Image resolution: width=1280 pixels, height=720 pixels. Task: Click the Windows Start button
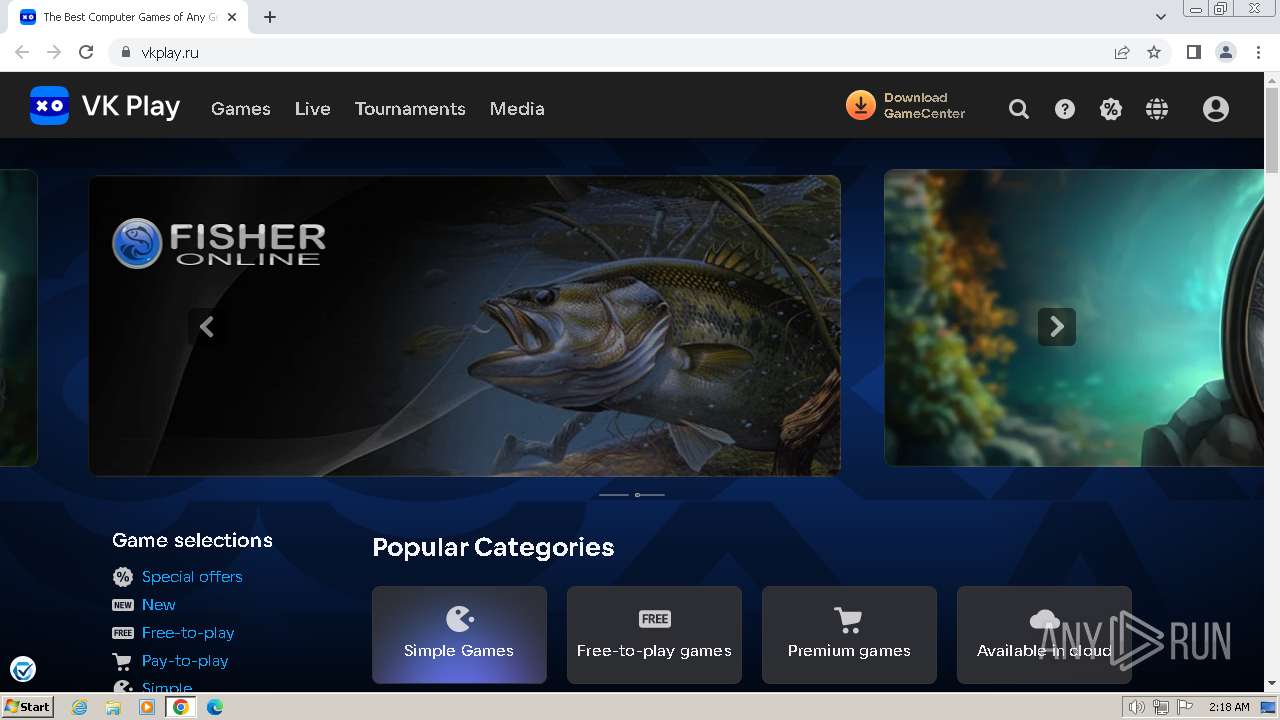[27, 707]
